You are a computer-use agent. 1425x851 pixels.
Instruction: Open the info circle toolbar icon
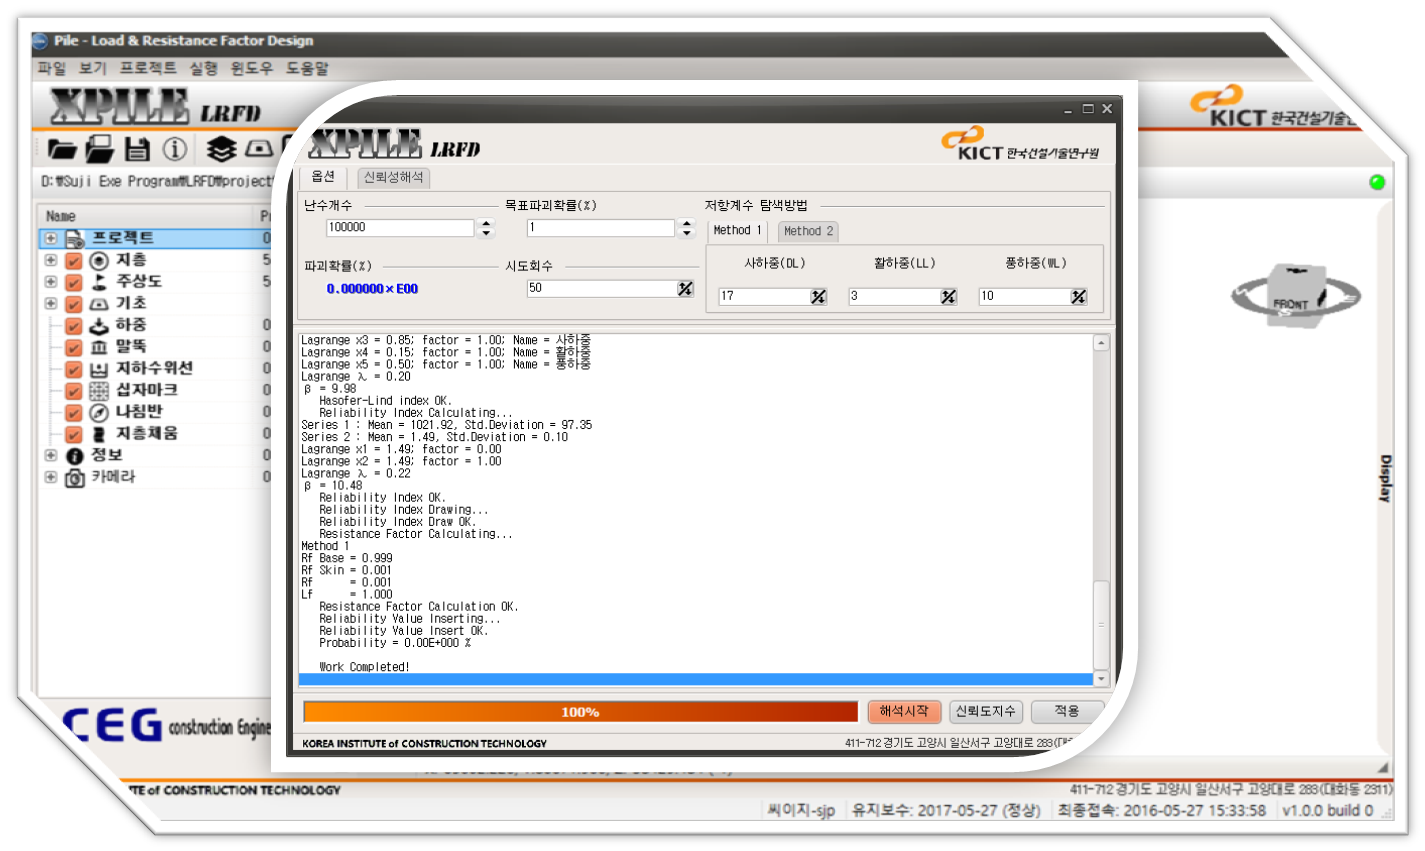(x=175, y=150)
